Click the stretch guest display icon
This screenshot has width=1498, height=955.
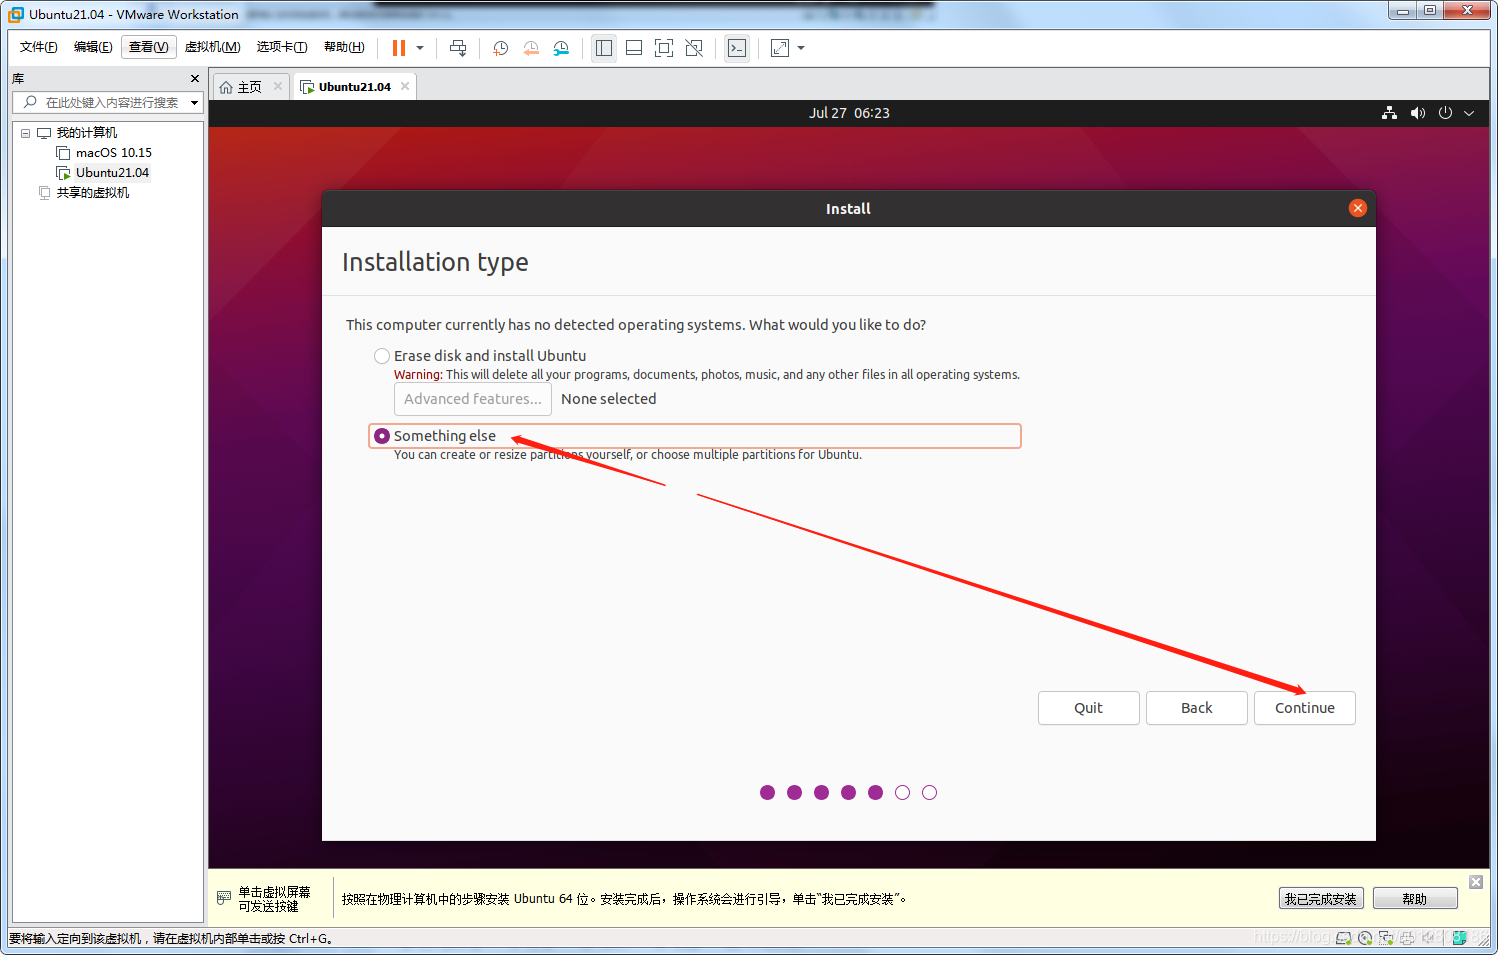pos(780,48)
